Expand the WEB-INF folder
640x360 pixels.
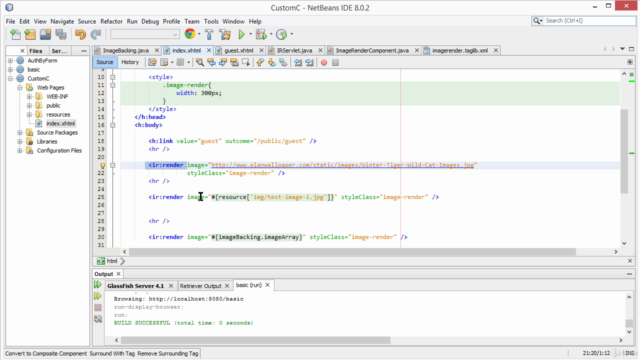[29, 97]
